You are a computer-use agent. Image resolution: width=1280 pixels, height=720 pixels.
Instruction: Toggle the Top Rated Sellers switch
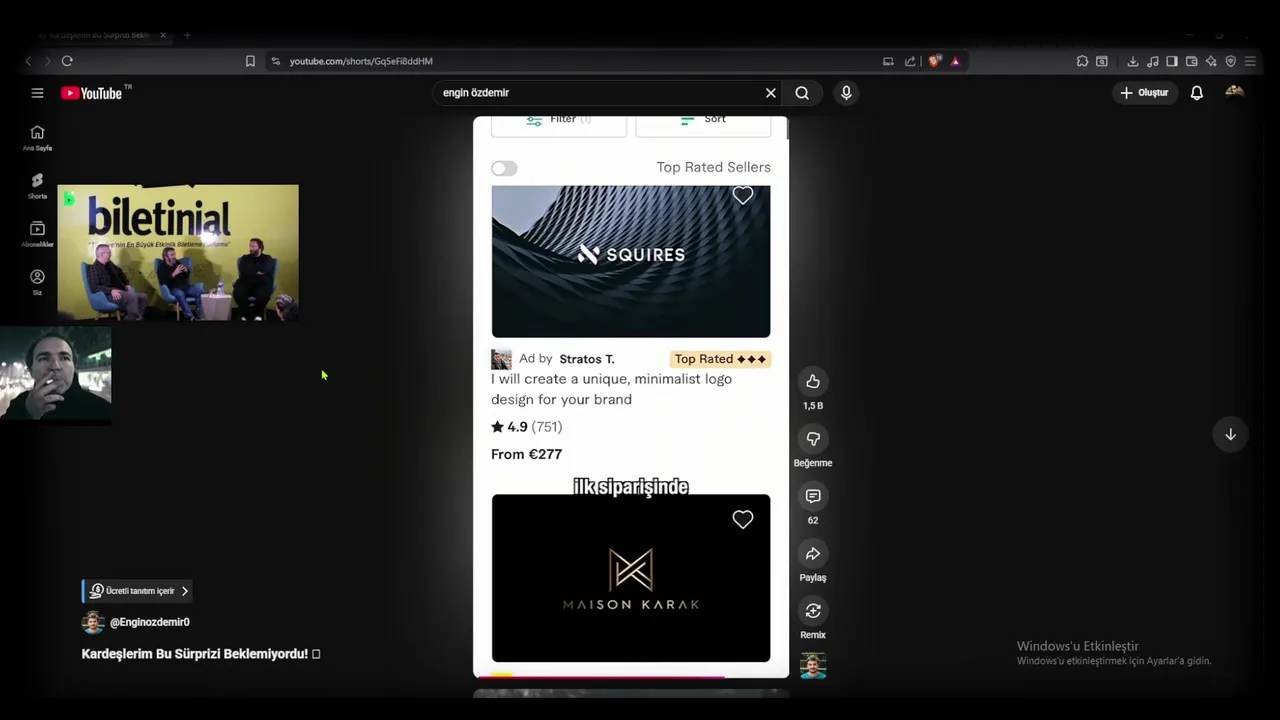point(504,168)
